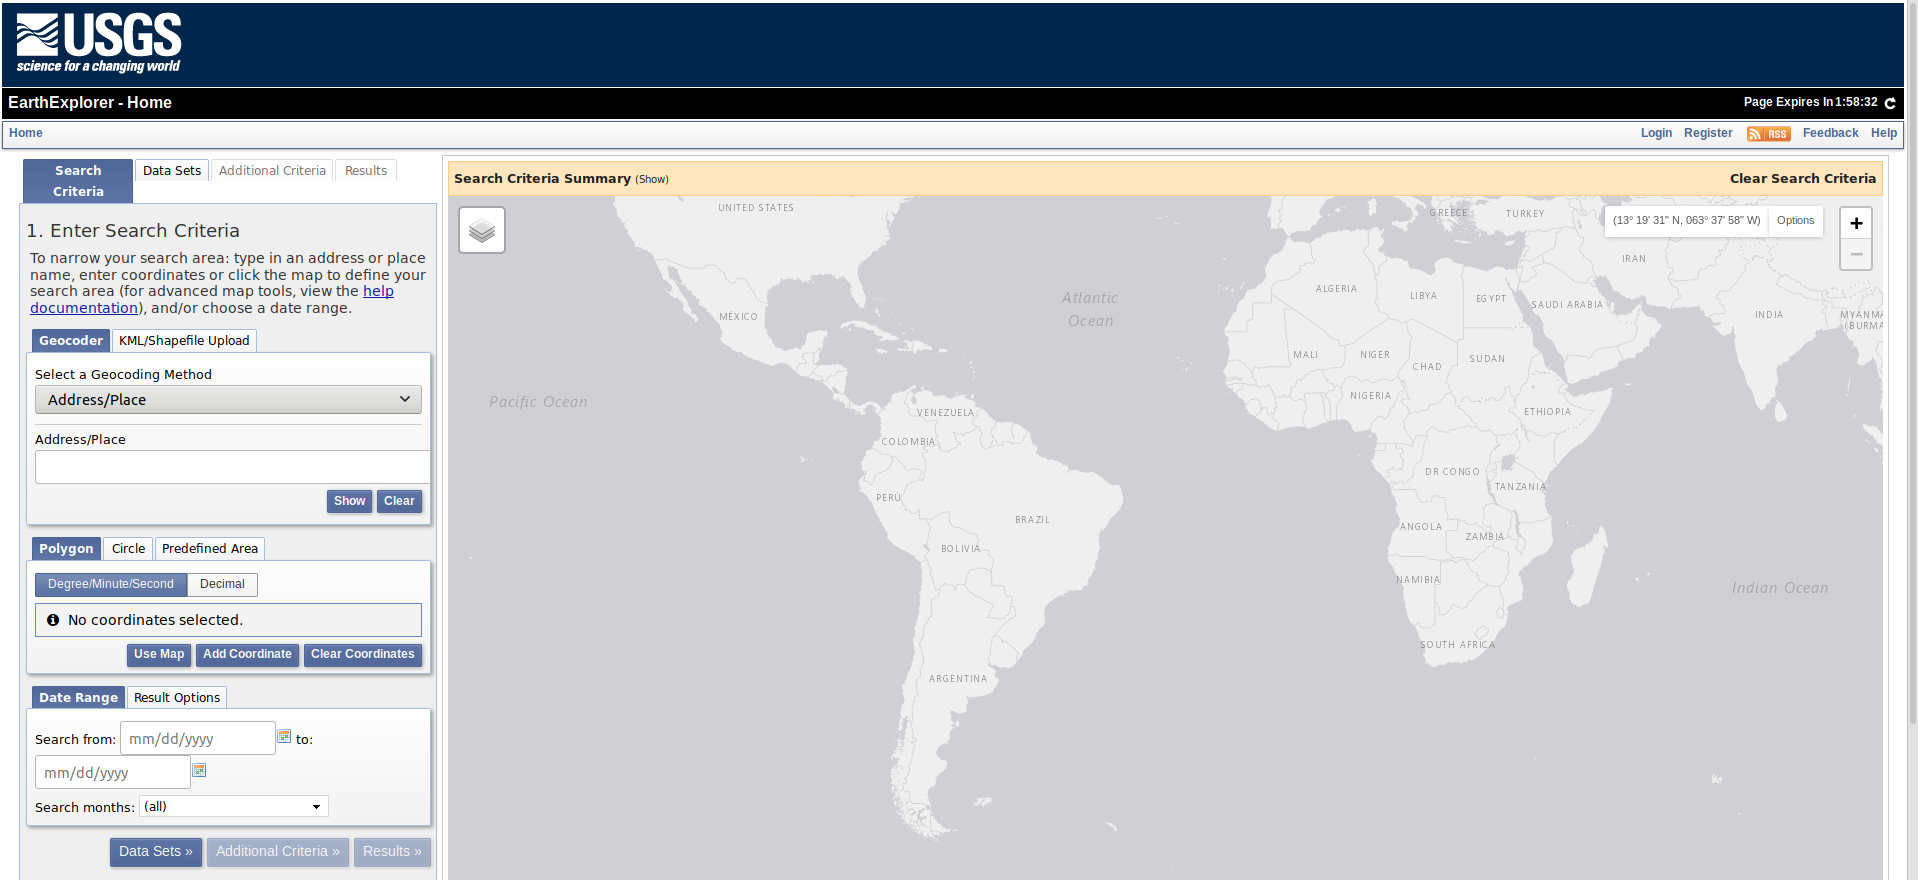Click the Address/Place text field
The height and width of the screenshot is (880, 1918).
[232, 467]
